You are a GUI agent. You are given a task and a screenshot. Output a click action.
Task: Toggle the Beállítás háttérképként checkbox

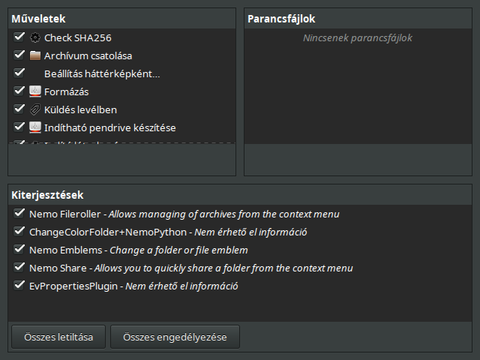click(19, 73)
